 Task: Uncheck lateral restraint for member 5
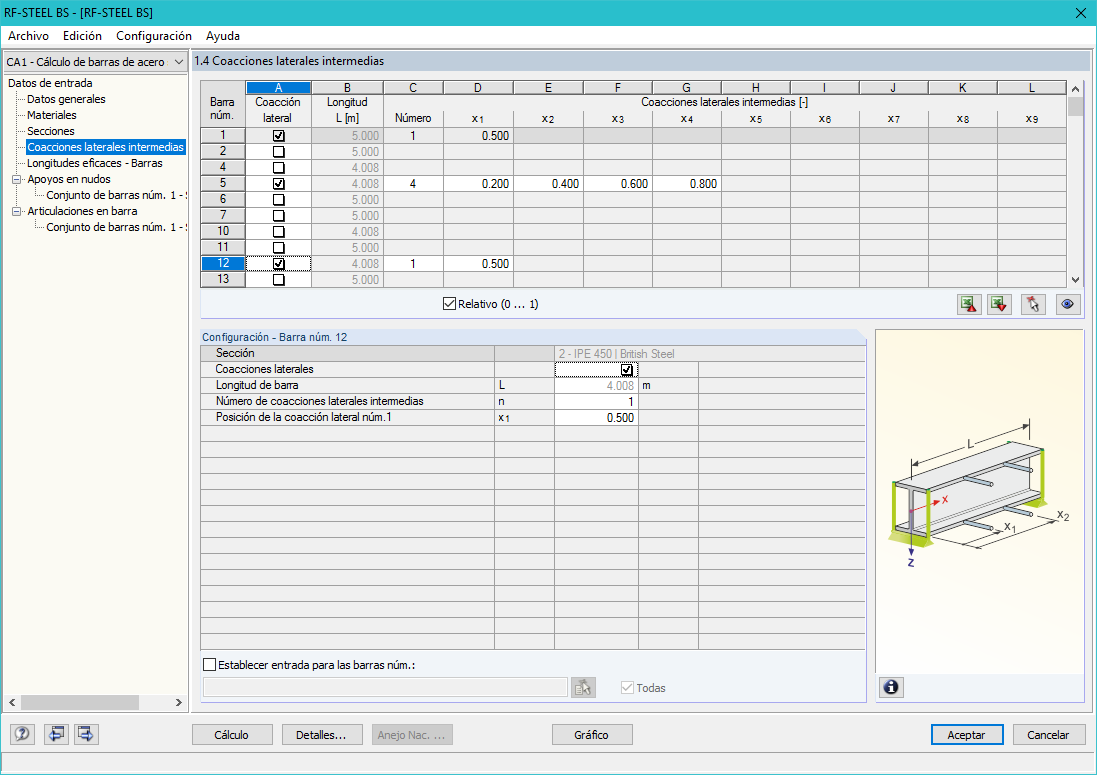pos(278,184)
